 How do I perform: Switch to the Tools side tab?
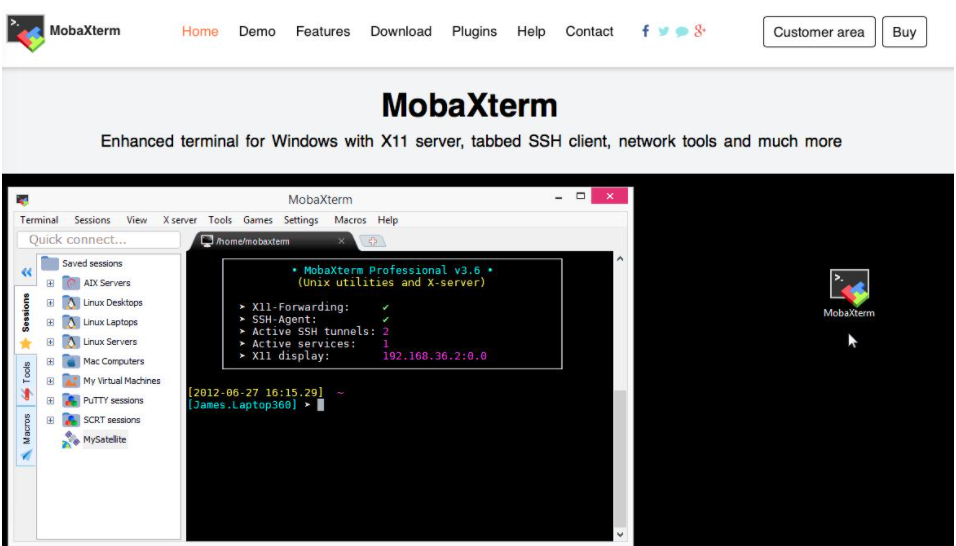click(x=26, y=380)
